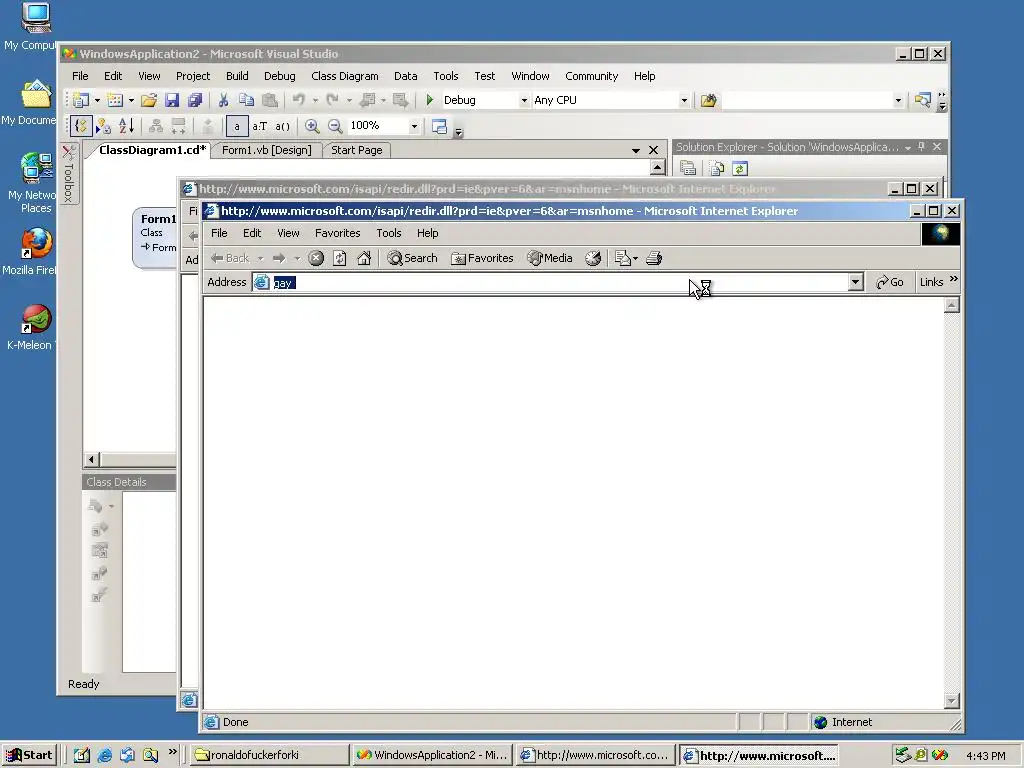Switch to the Start Page tab

pyautogui.click(x=357, y=150)
